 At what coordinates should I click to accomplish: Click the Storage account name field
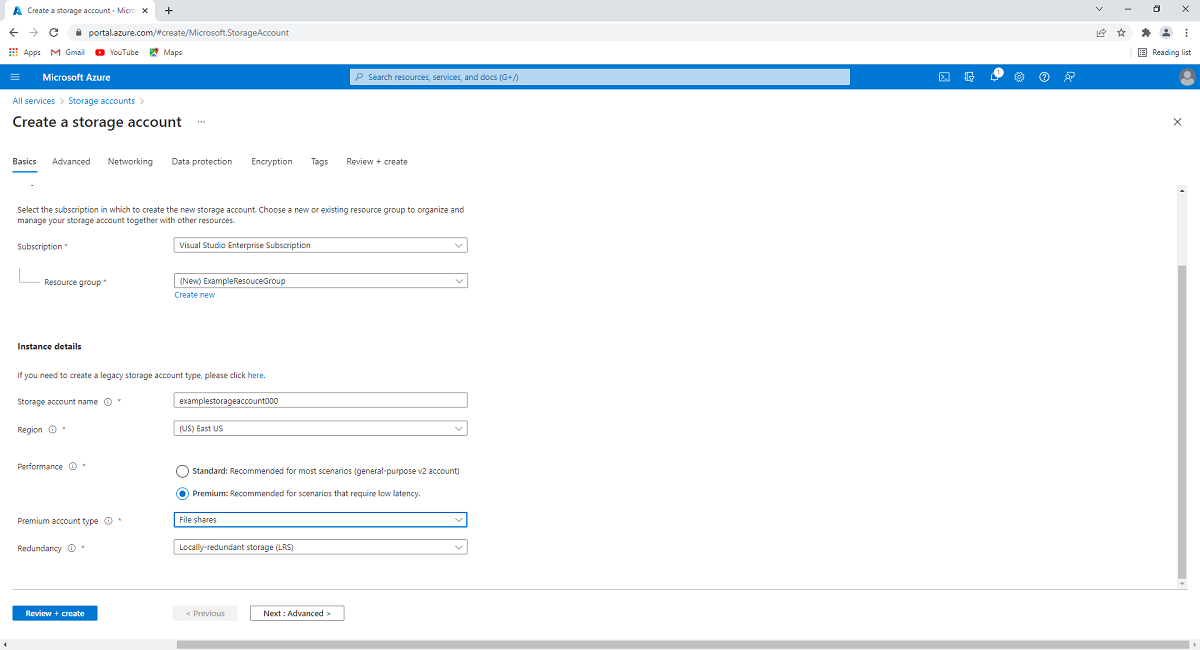point(321,401)
